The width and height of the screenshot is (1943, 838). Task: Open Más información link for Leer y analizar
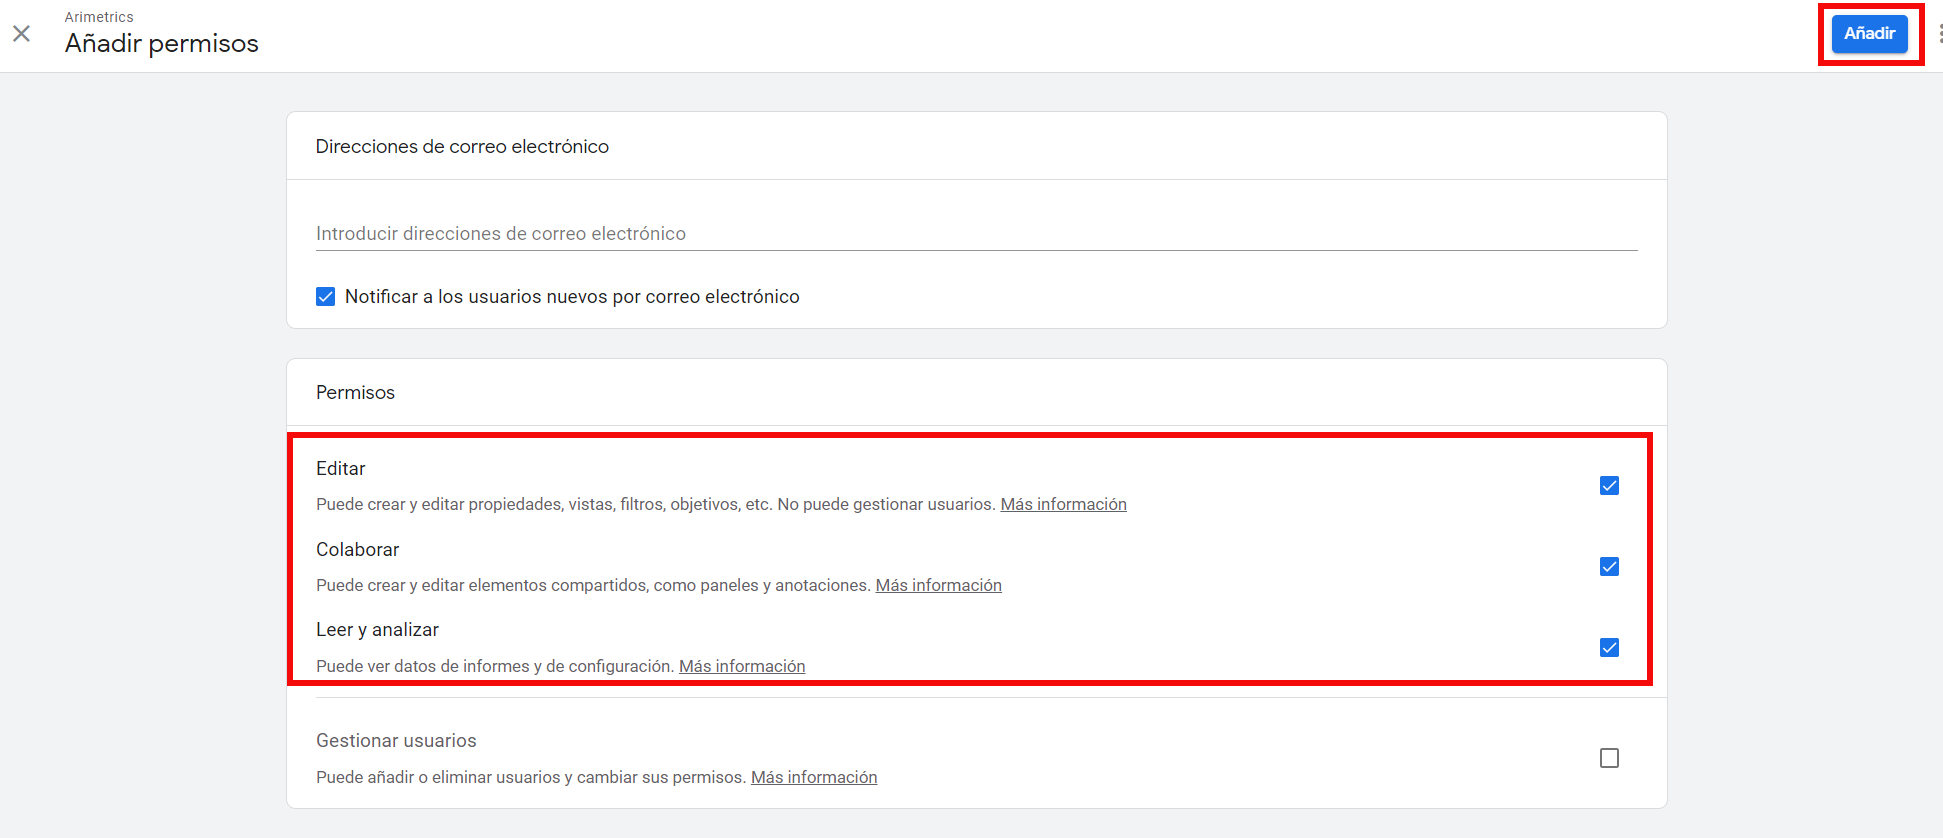(x=742, y=666)
